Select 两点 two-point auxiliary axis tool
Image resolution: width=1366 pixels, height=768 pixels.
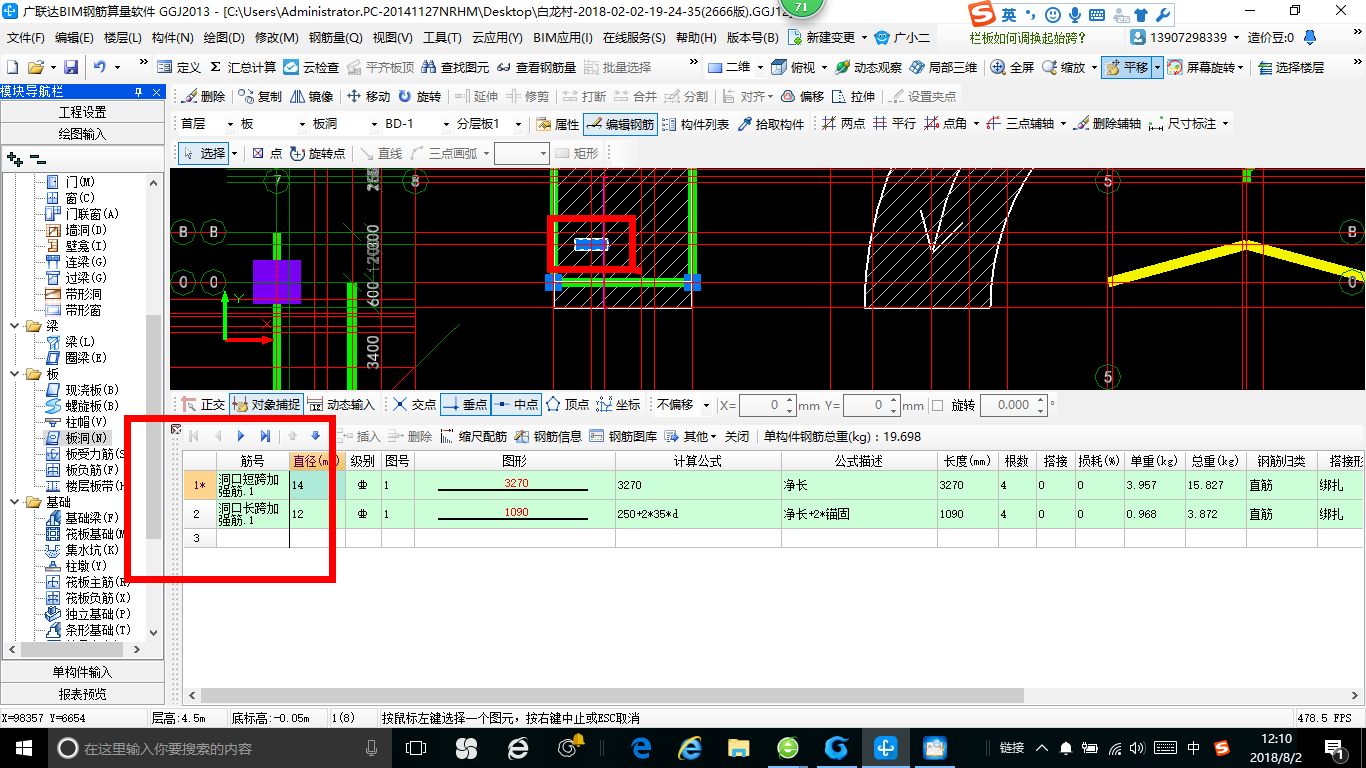click(843, 124)
